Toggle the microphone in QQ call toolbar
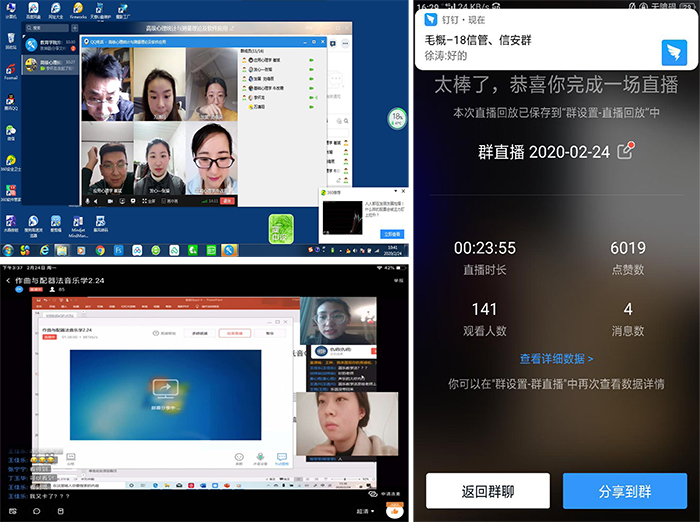The image size is (700, 522). (89, 200)
